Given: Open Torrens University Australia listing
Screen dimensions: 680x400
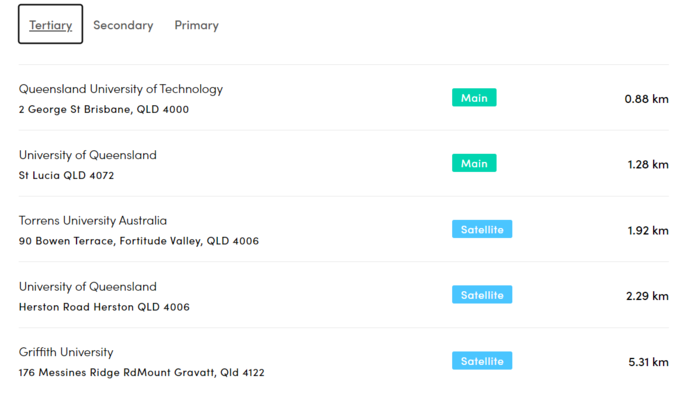Looking at the screenshot, I should (93, 220).
